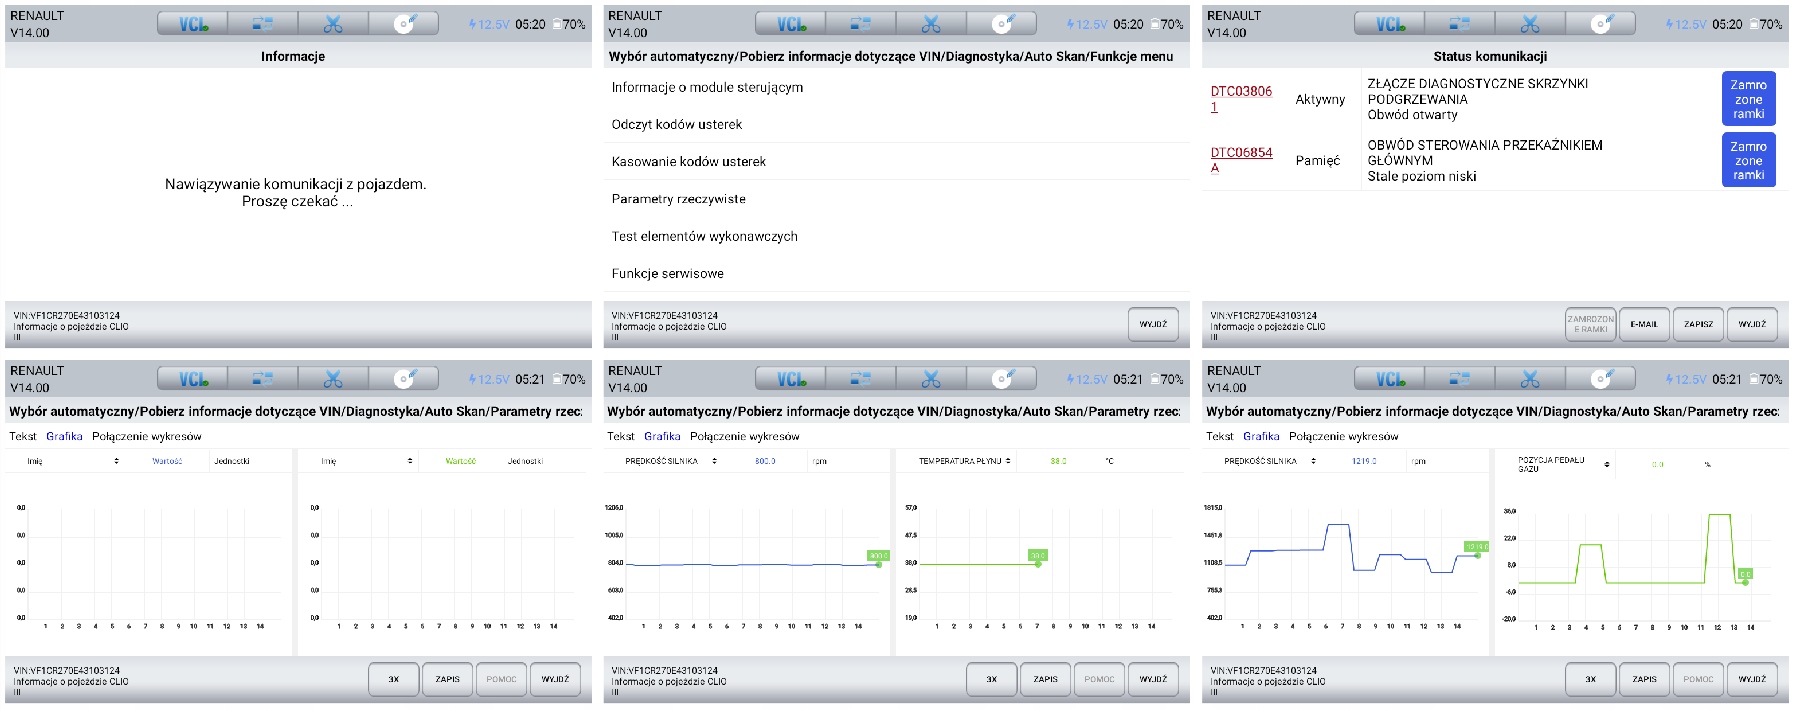The height and width of the screenshot is (710, 1795).
Task: Tap scissors icon on the empty graphs screen
Action: [x=333, y=379]
